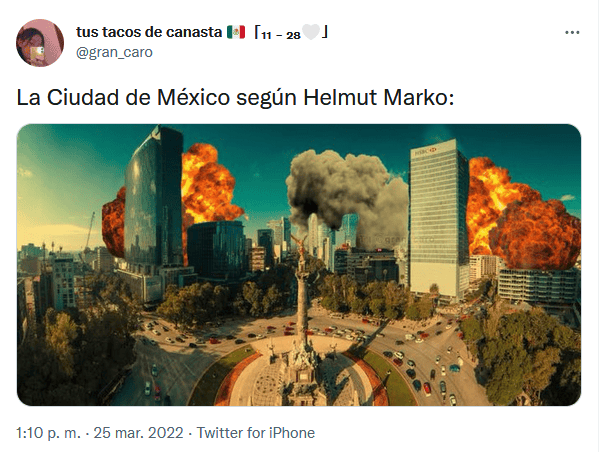This screenshot has width=614, height=452.
Task: Open the display name tus tacos de canasta
Action: click(149, 32)
